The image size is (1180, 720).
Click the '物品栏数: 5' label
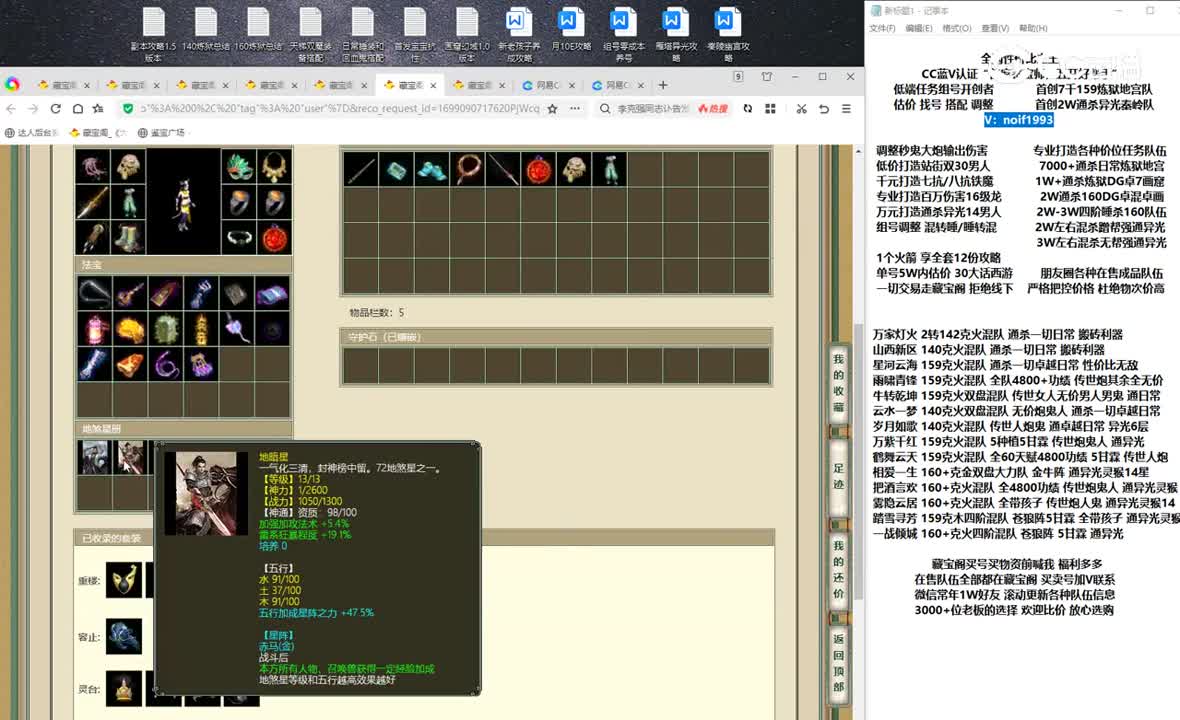[x=376, y=312]
